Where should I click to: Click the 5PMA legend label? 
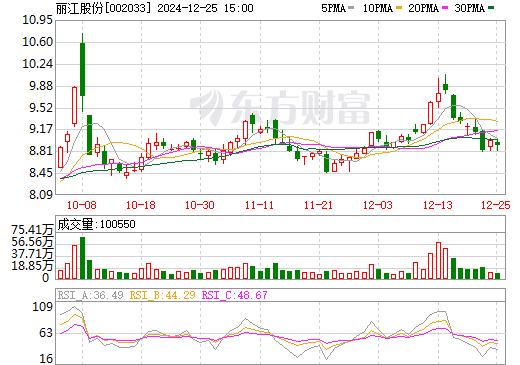333,8
